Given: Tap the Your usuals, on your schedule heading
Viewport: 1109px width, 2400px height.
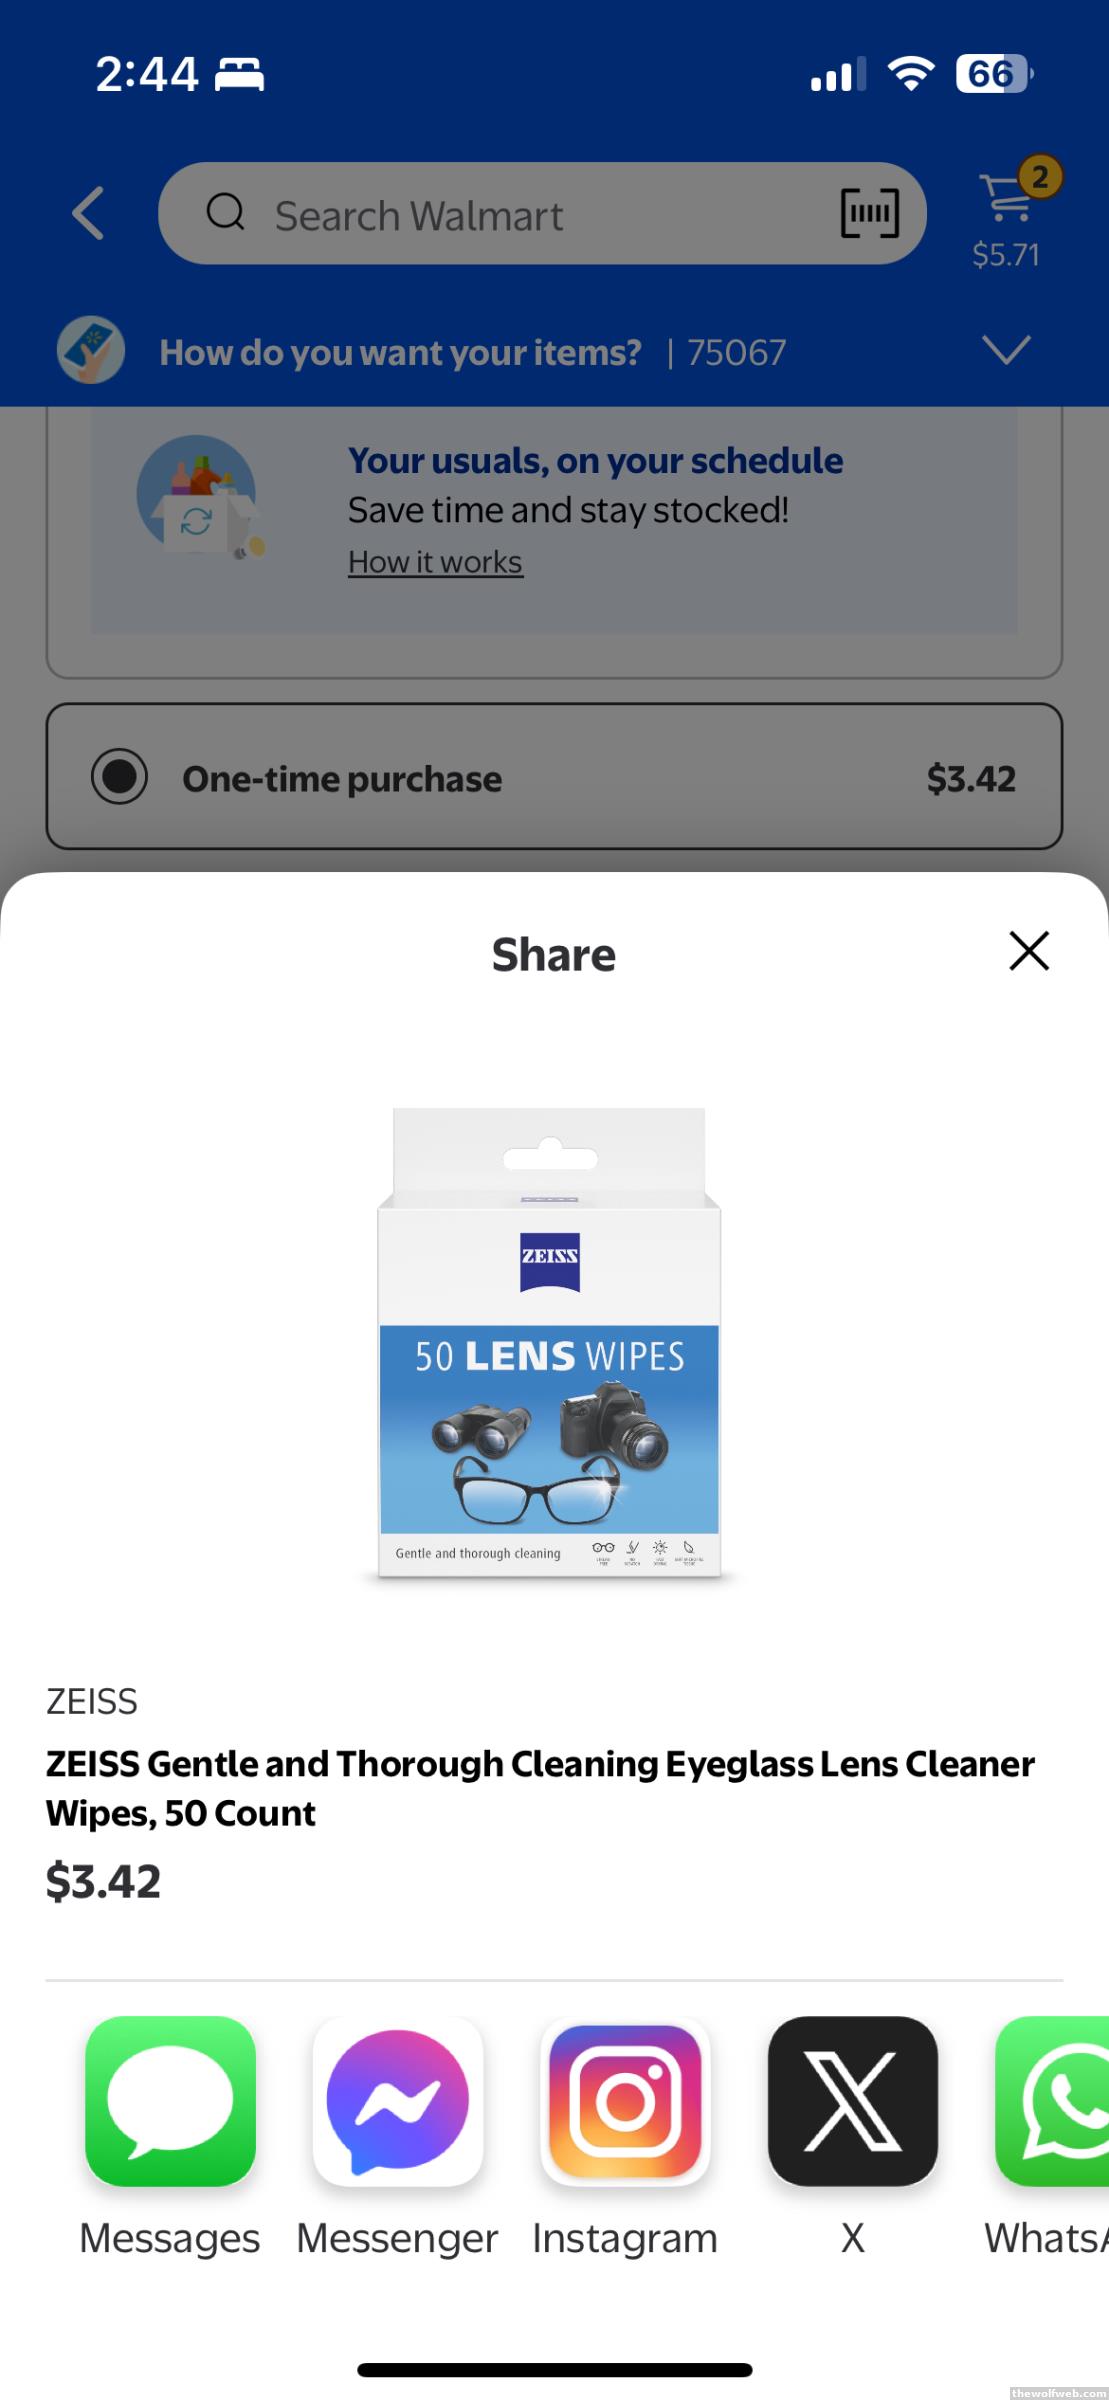Looking at the screenshot, I should (595, 461).
